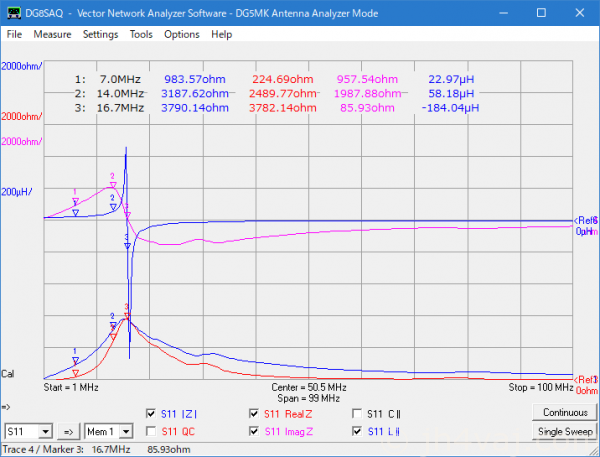Image resolution: width=600 pixels, height=457 pixels.
Task: Click the red 2000ohm/ scale label
Action: click(x=21, y=116)
